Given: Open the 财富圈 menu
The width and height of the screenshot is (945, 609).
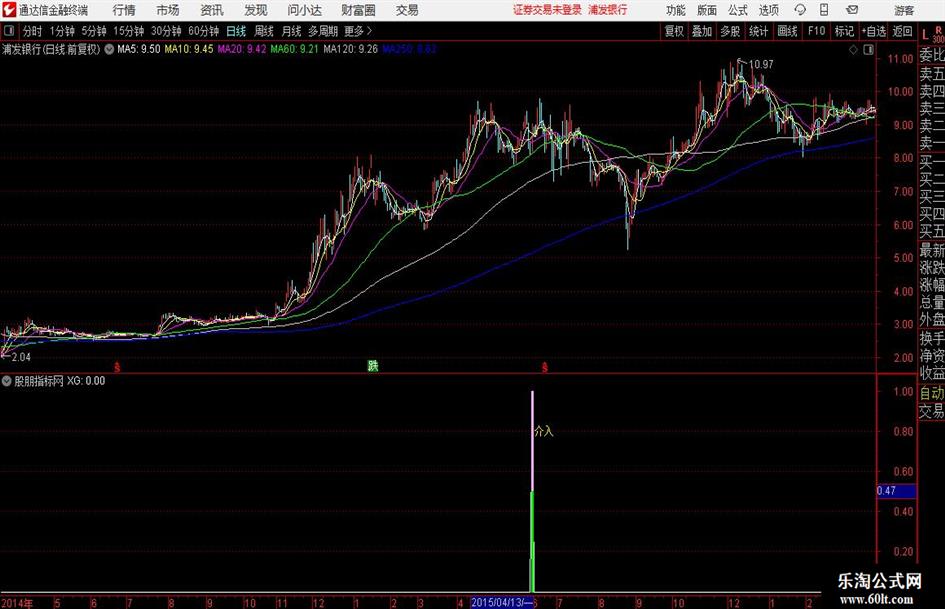Looking at the screenshot, I should coord(358,10).
